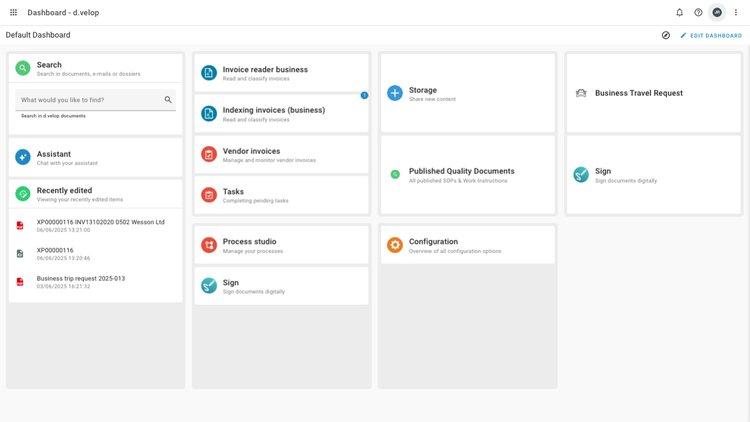
Task: Click the blue notification badge on Indexing invoices
Action: pos(364,95)
